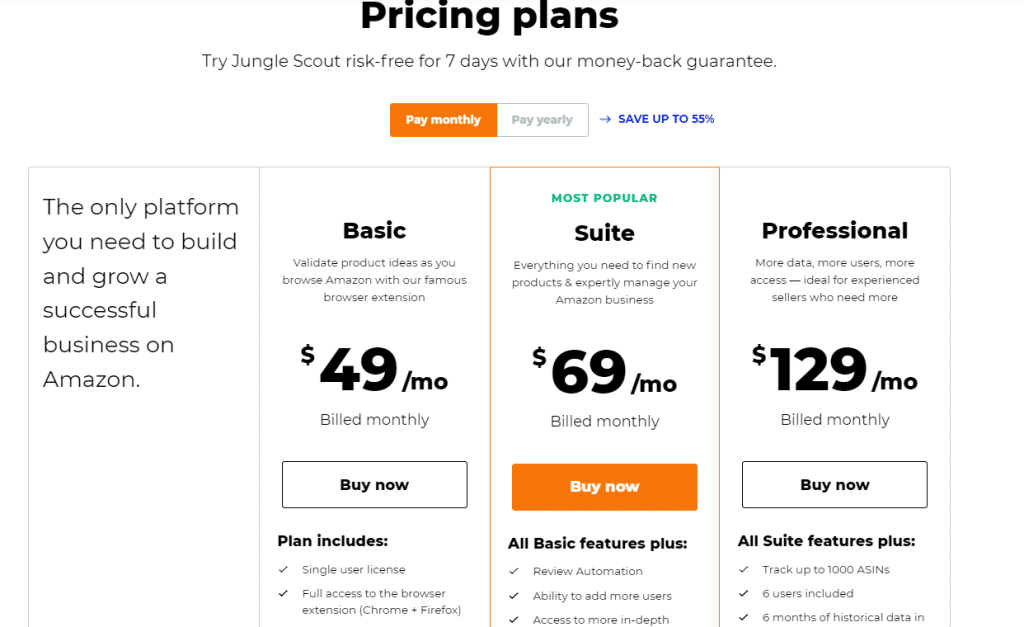Buy the Professional plan now
Image resolution: width=1024 pixels, height=627 pixels.
pos(834,485)
